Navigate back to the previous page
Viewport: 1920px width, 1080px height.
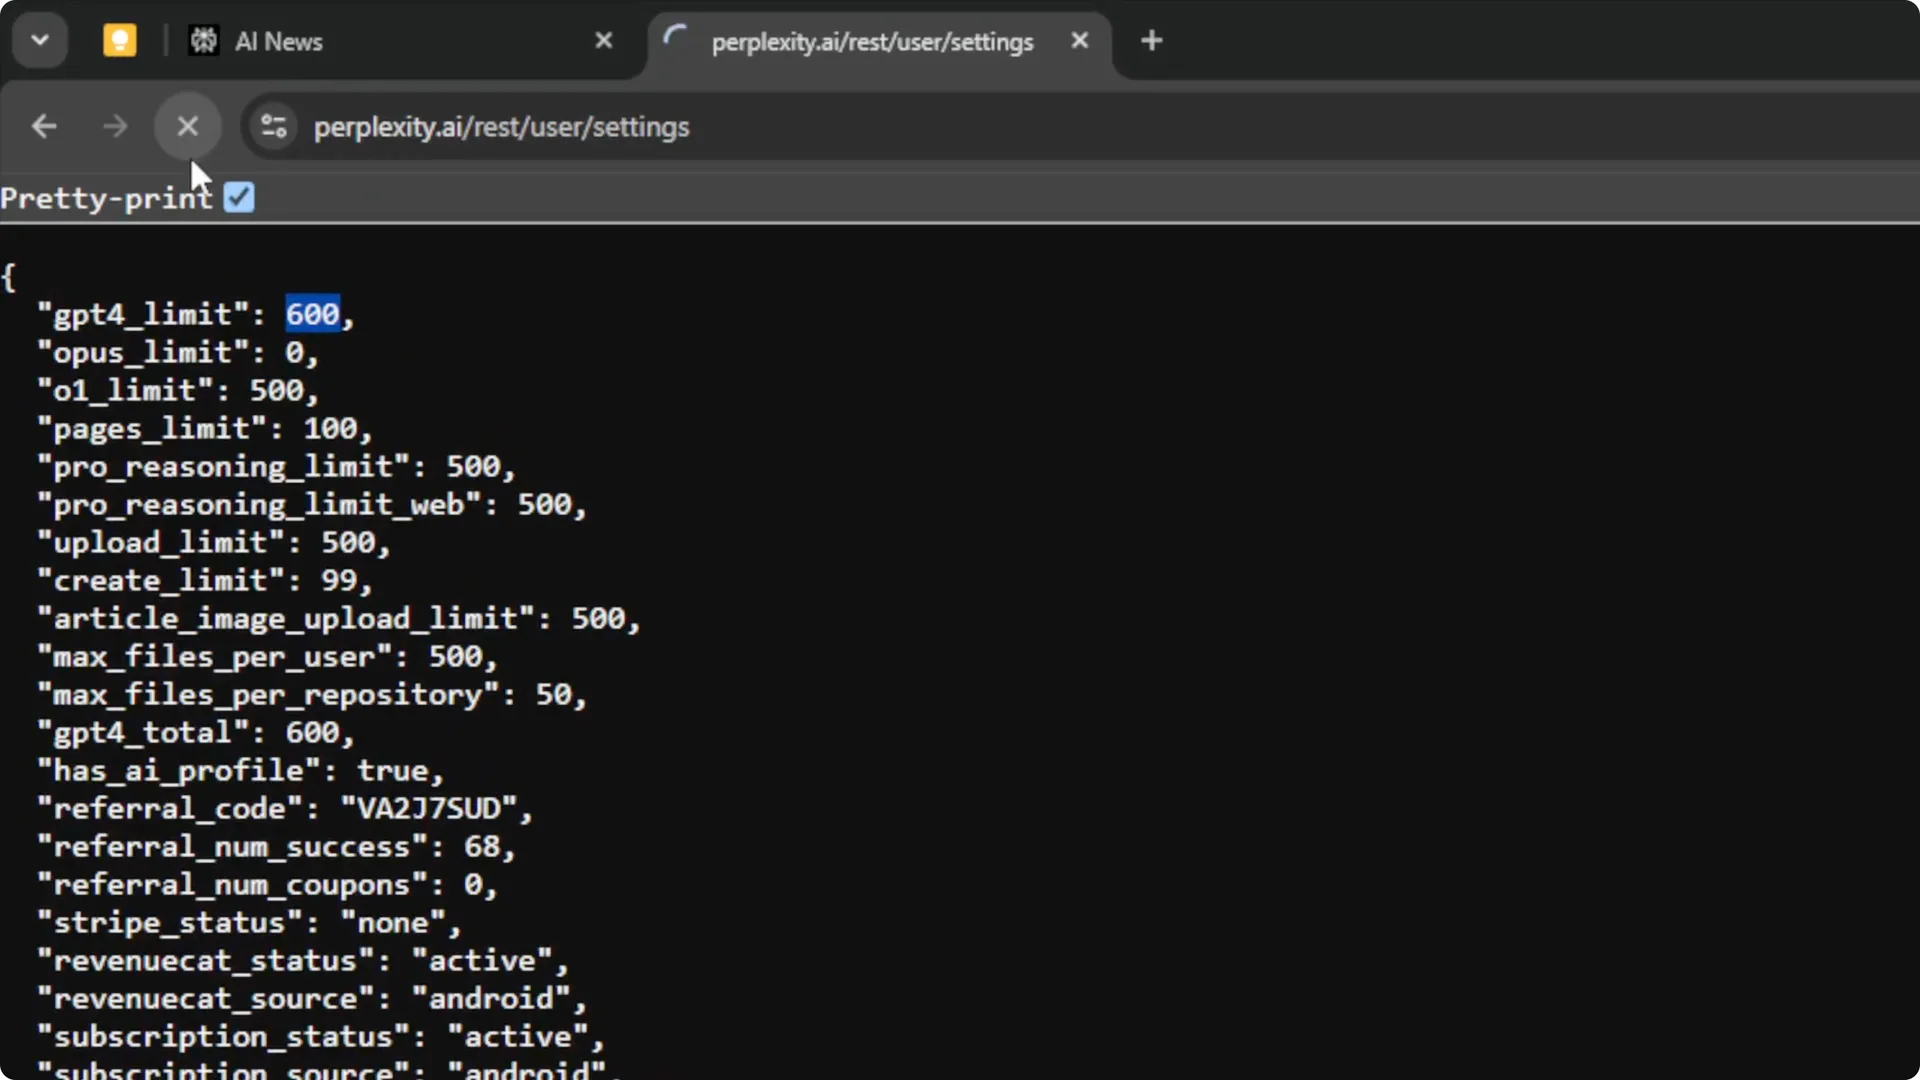pos(43,126)
